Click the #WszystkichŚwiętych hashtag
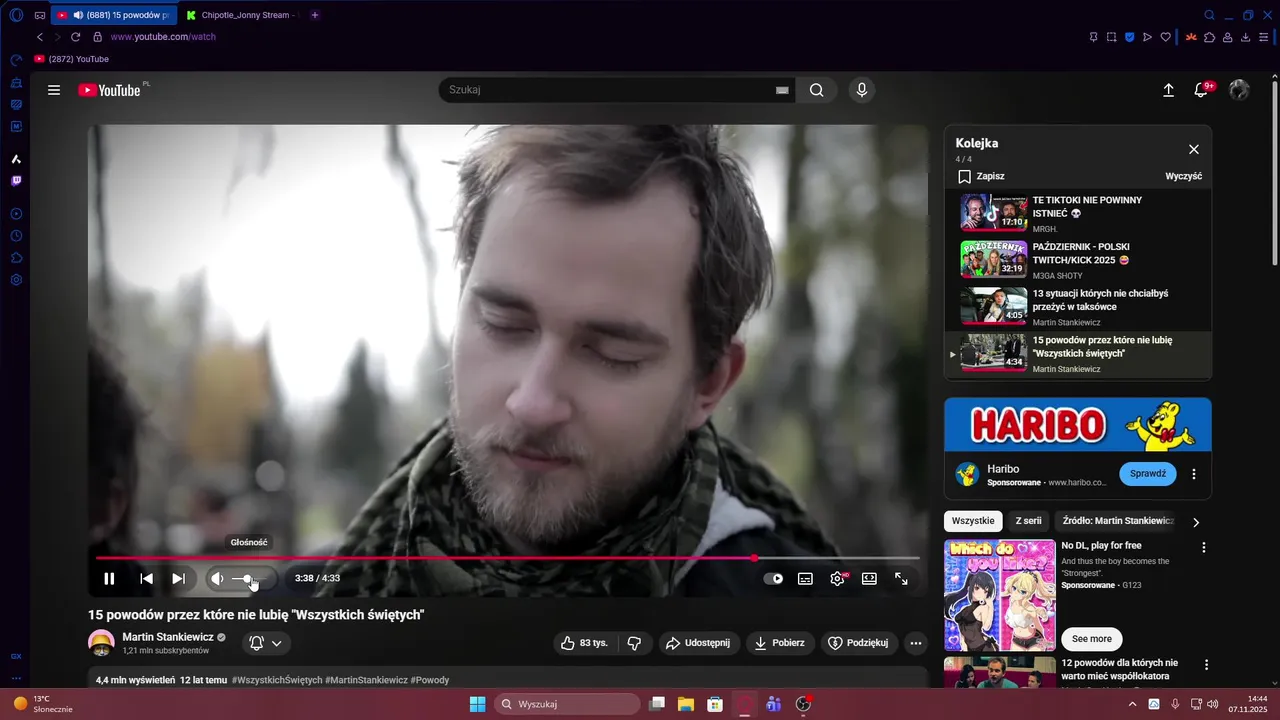1280x720 pixels. [x=277, y=680]
